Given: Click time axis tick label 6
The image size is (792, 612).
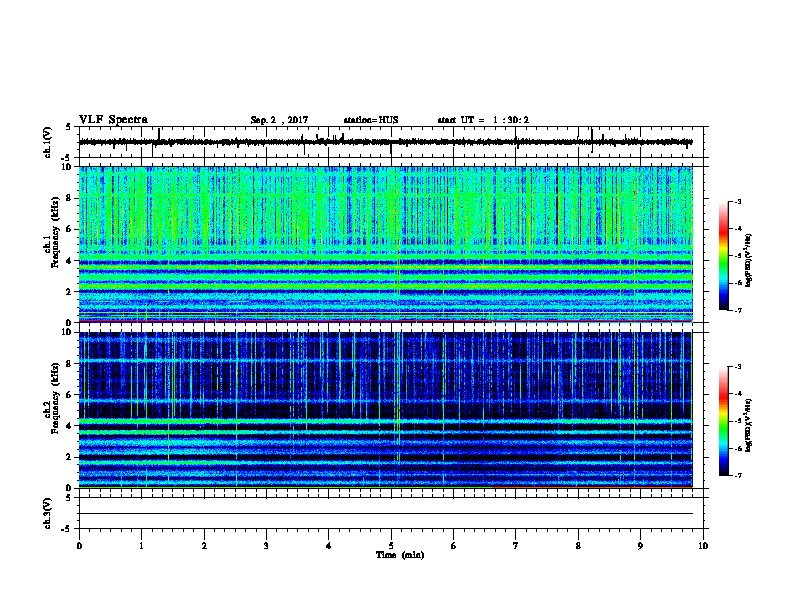Looking at the screenshot, I should pos(454,546).
